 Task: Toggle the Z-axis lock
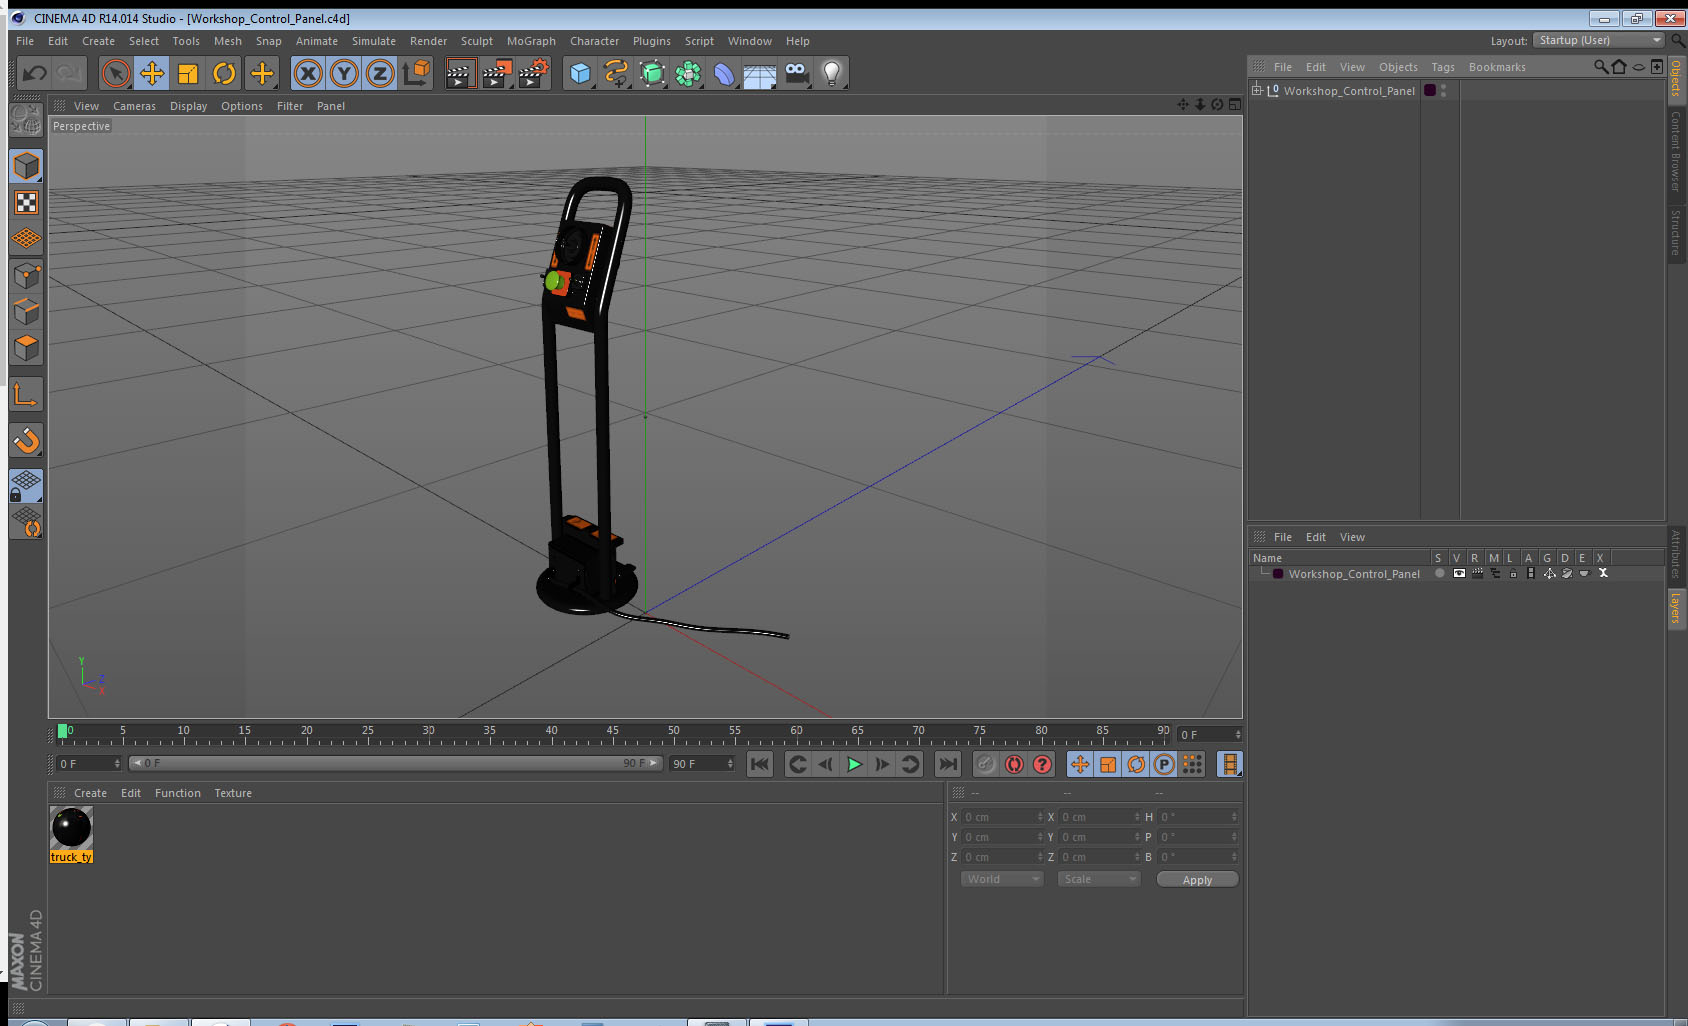tap(380, 73)
